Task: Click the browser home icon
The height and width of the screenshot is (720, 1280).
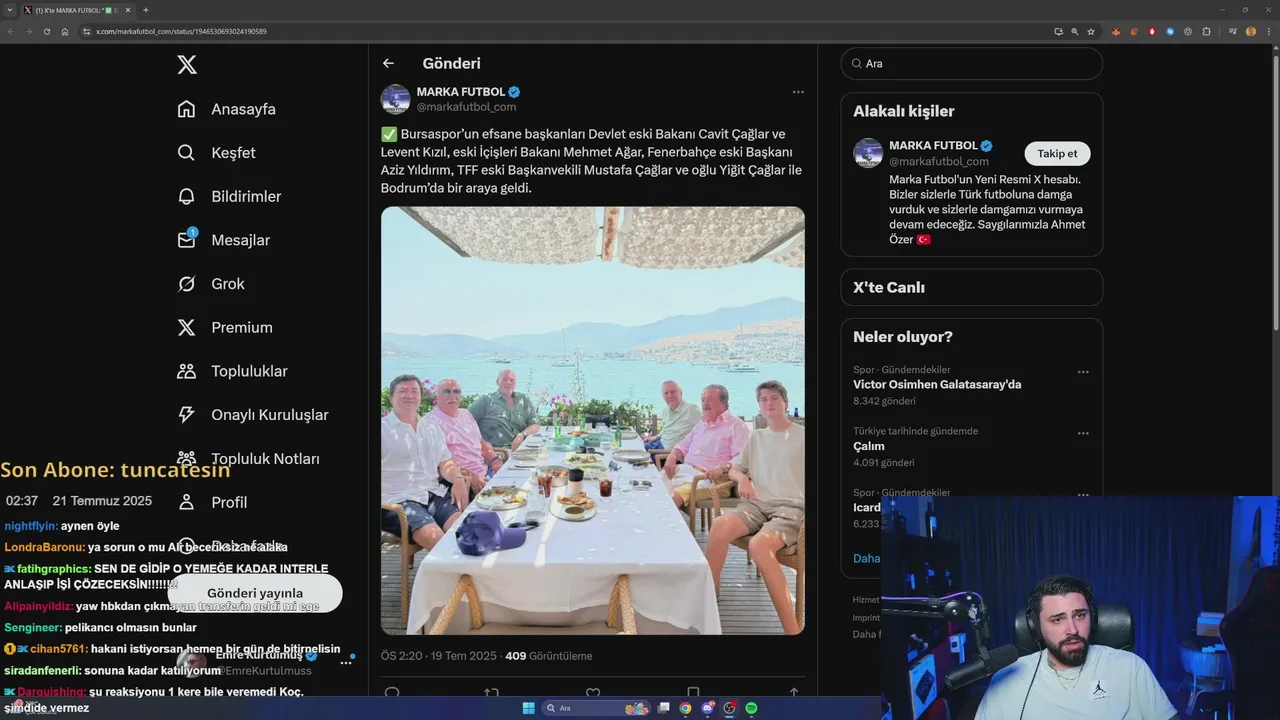Action: (x=65, y=31)
